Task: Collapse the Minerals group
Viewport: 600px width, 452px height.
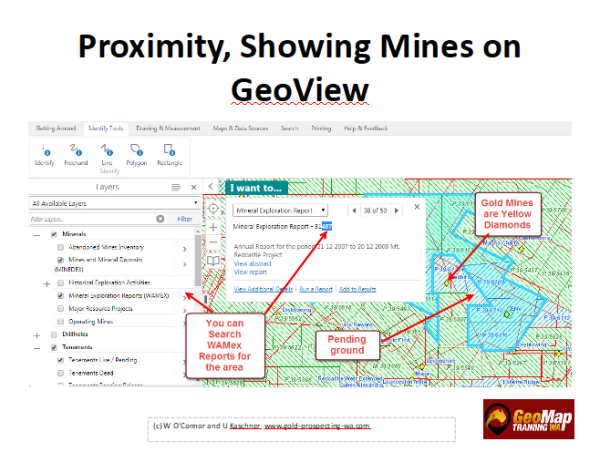Action: point(37,235)
